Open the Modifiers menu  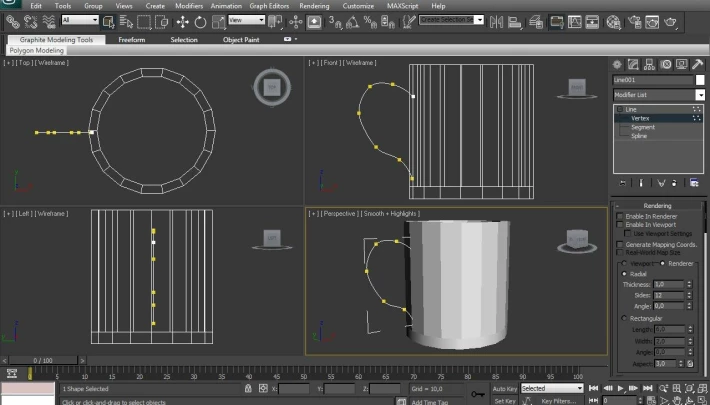pyautogui.click(x=189, y=6)
